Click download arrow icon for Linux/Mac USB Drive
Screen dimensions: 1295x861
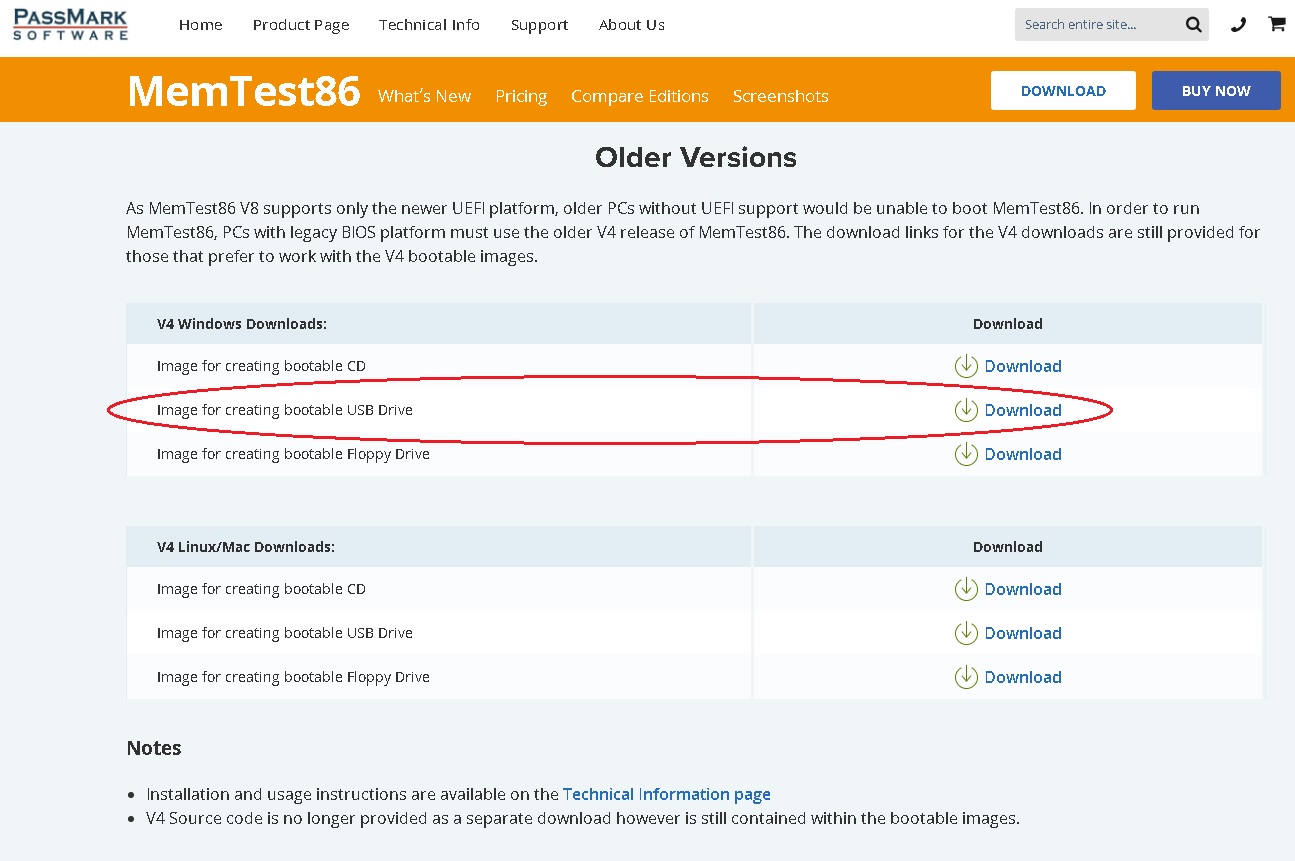pos(966,633)
